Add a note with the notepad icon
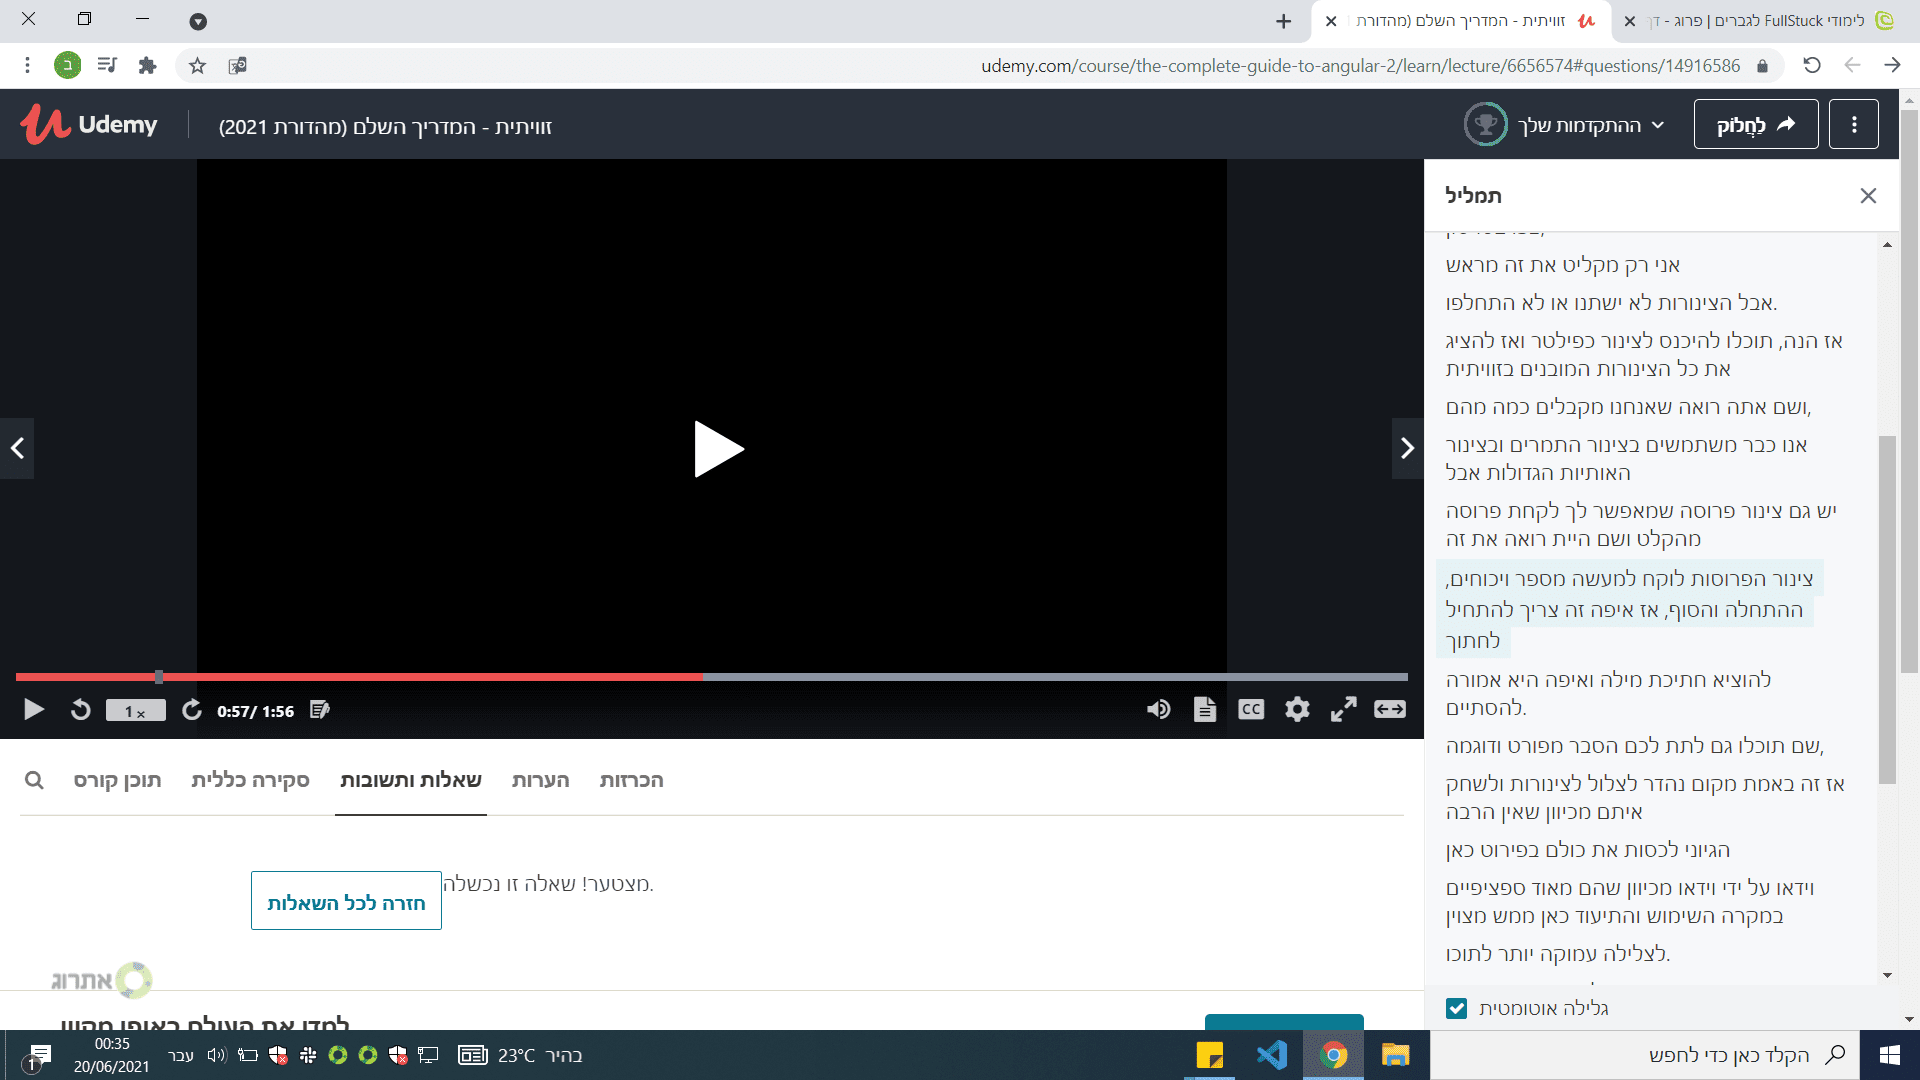Viewport: 1920px width, 1080px height. 320,710
